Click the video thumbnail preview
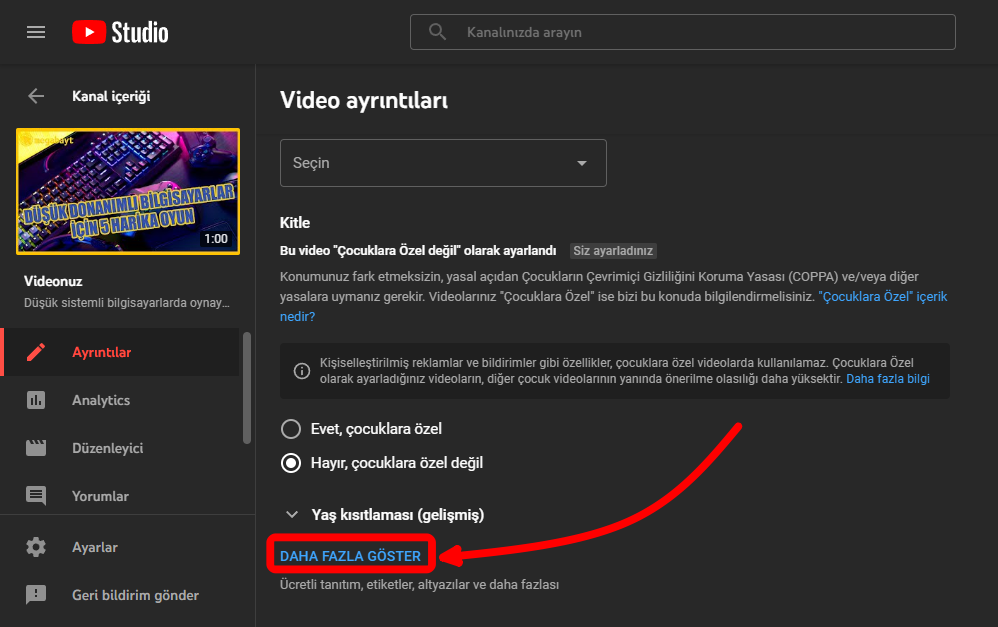The width and height of the screenshot is (998, 627). click(x=127, y=189)
